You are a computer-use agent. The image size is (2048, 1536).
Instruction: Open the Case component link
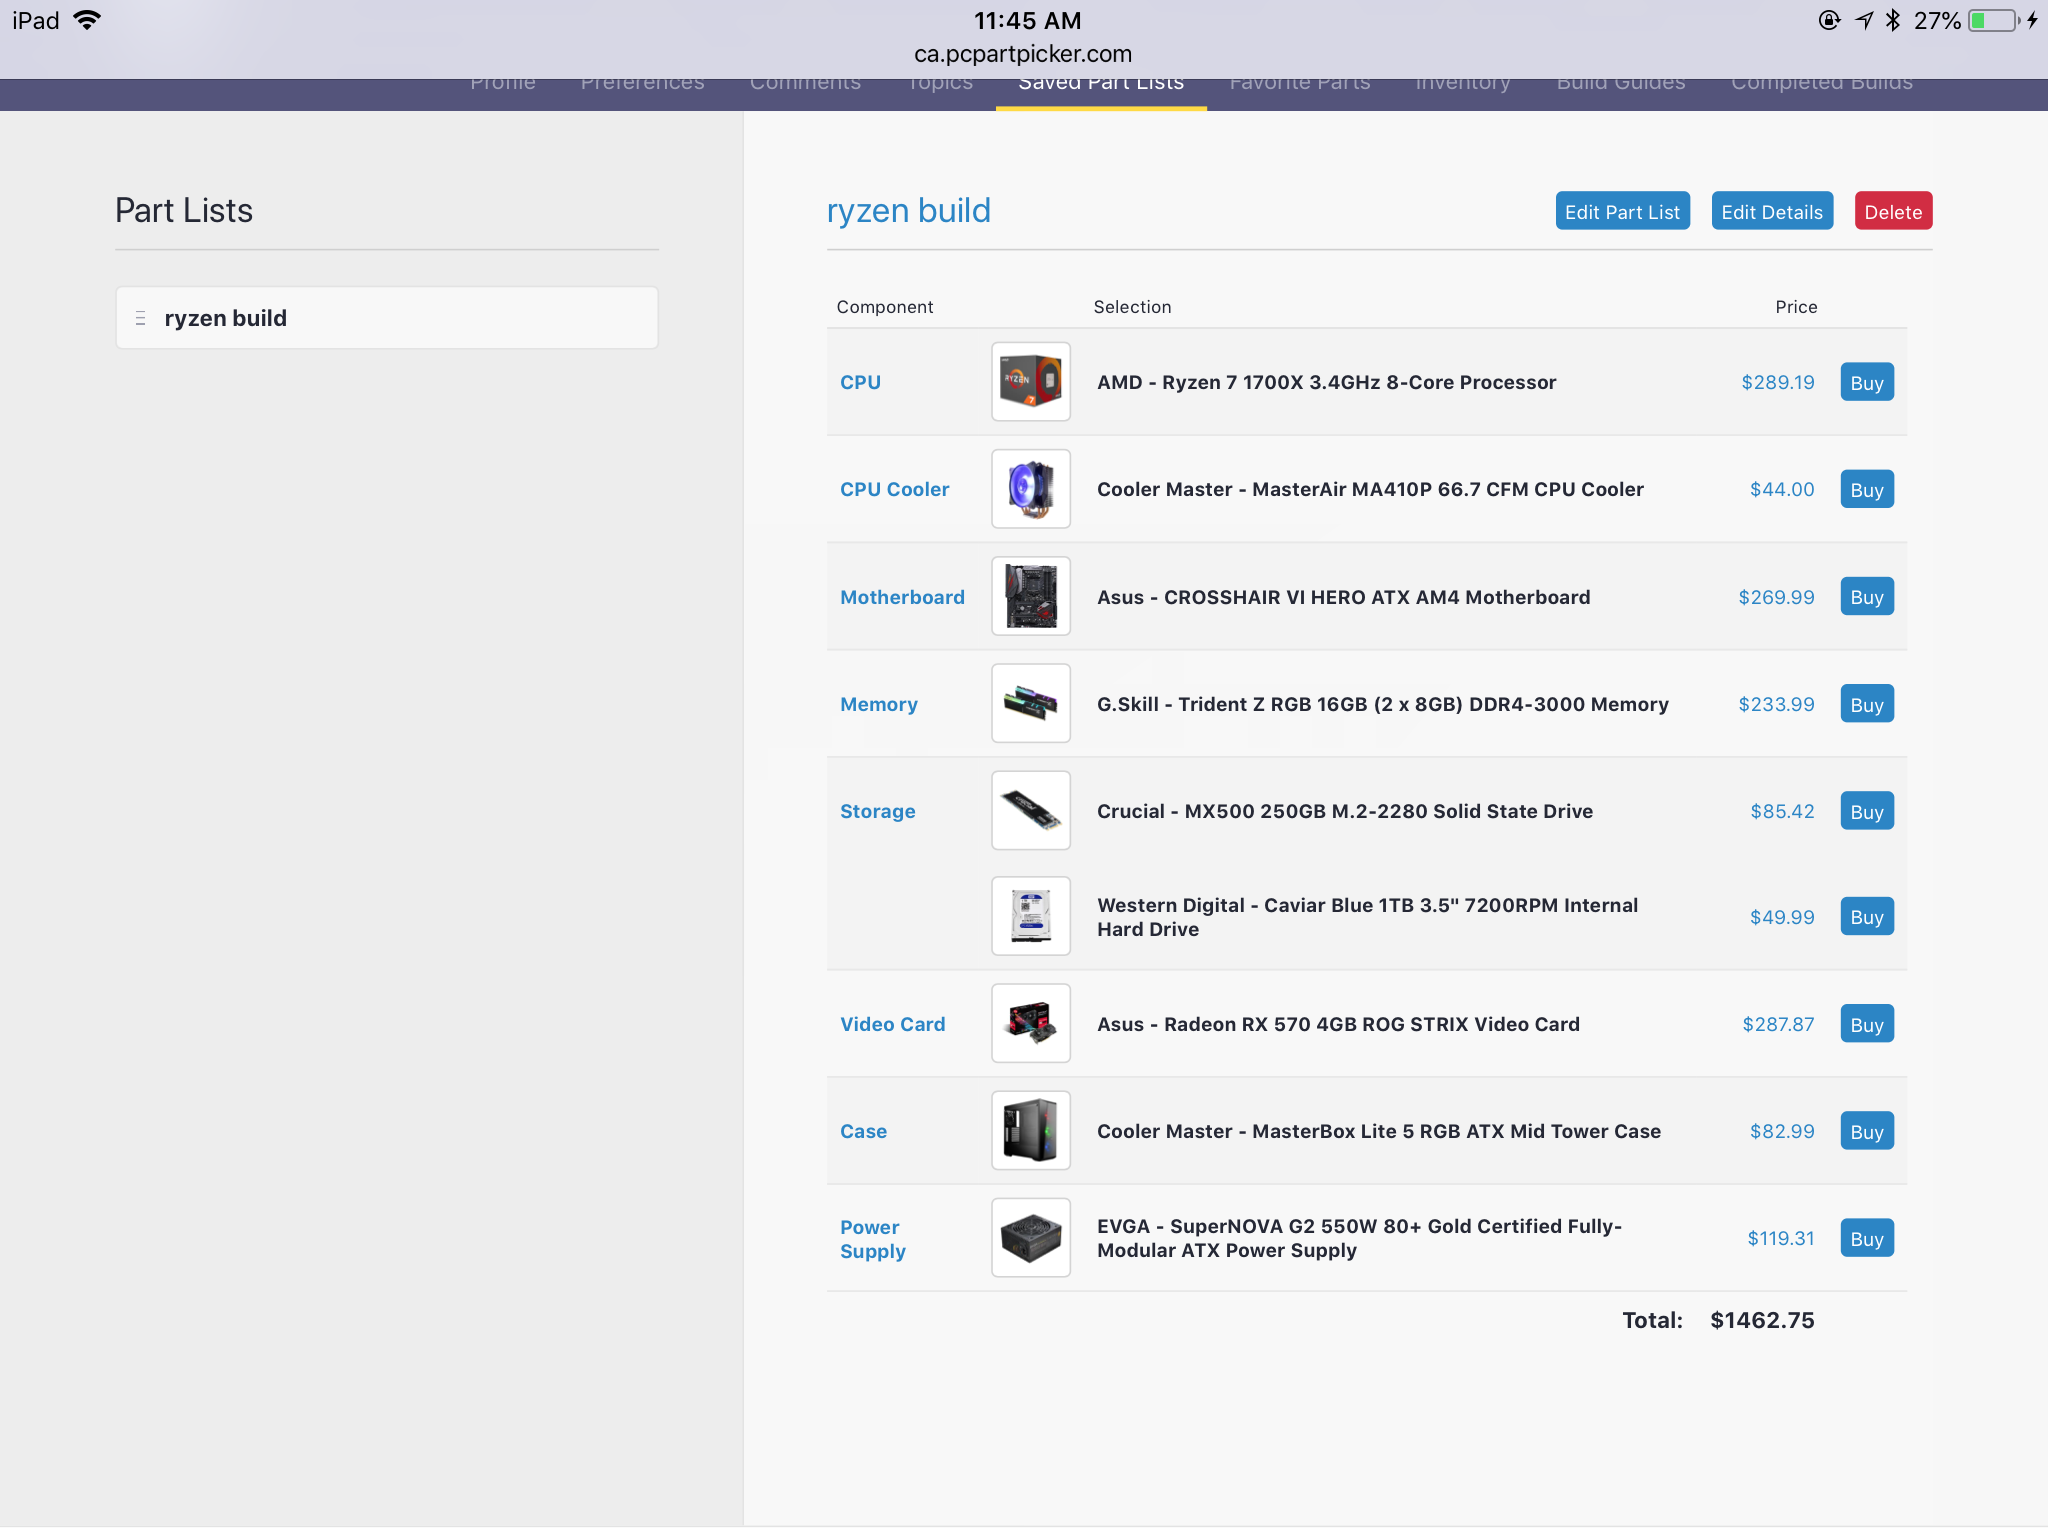[x=863, y=1131]
